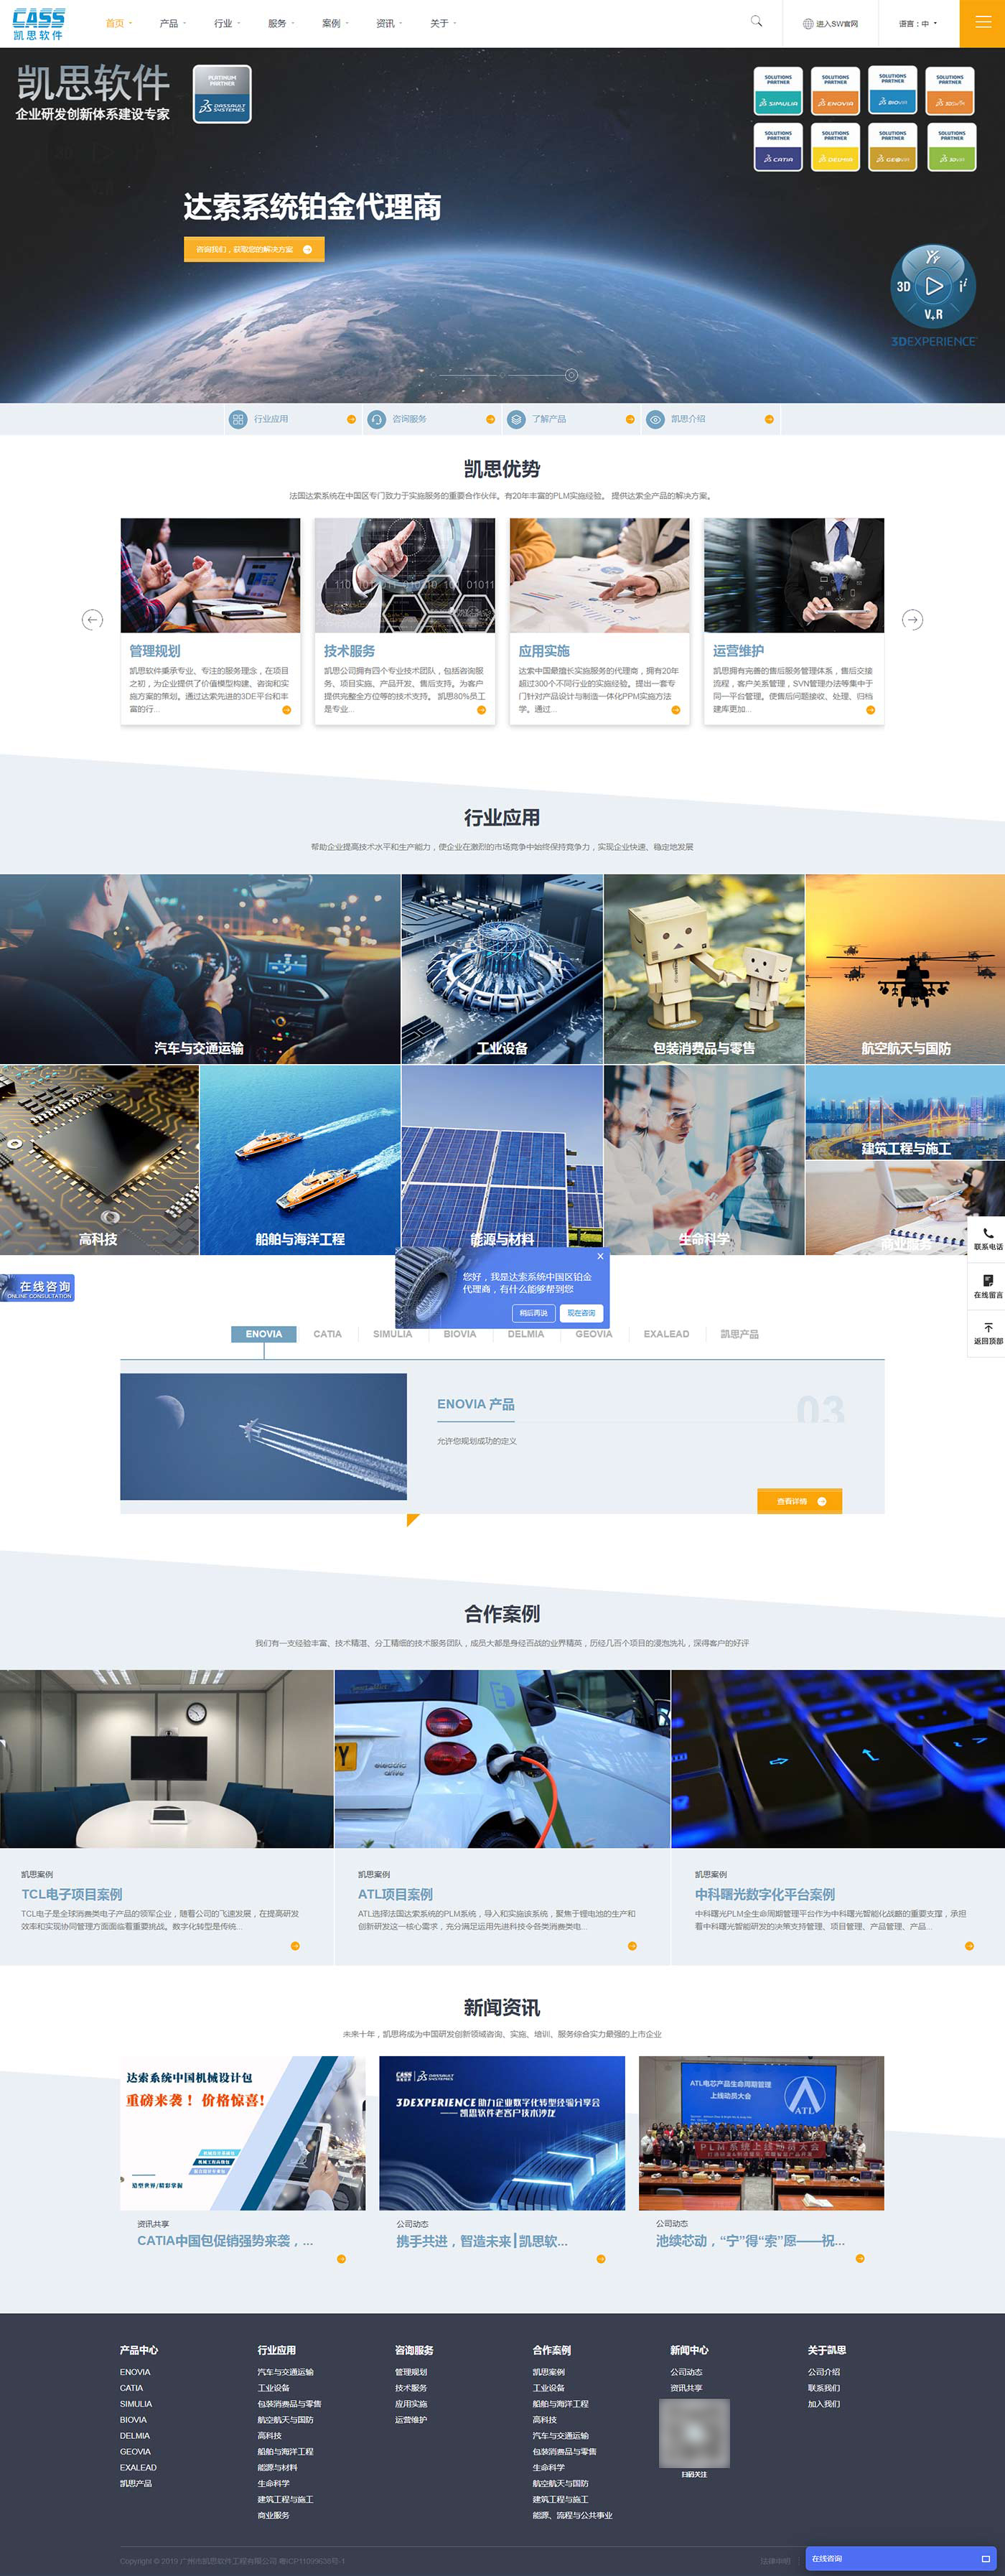Select the GEOVIA product tab
Image resolution: width=1005 pixels, height=2576 pixels.
pos(594,1334)
